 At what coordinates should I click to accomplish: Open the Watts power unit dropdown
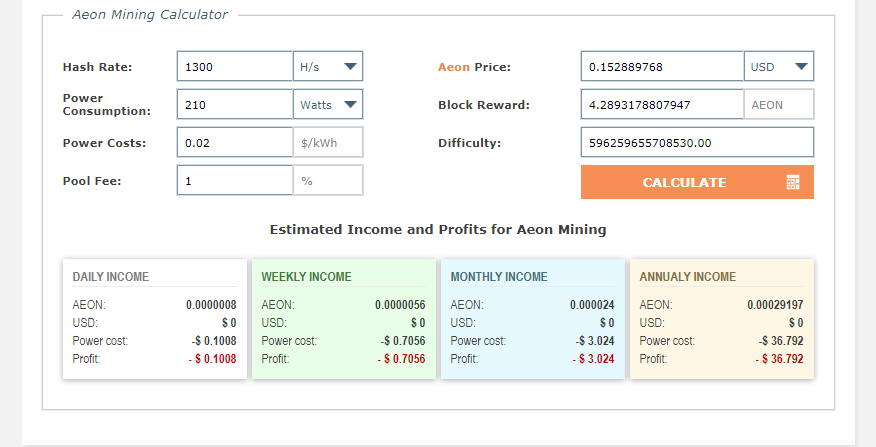[x=328, y=104]
